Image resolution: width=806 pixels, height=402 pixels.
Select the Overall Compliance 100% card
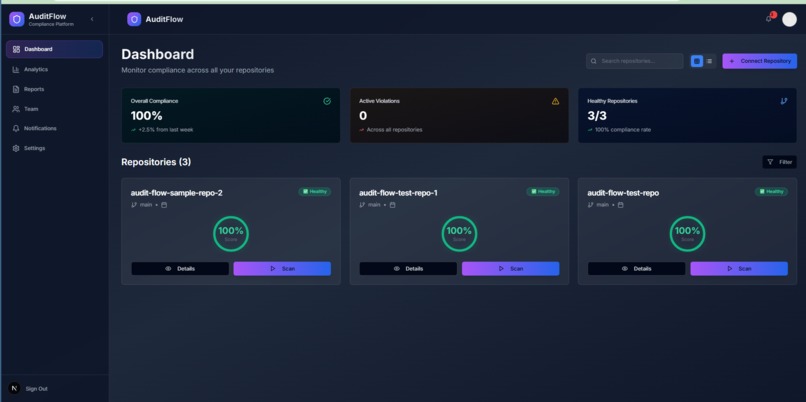[231, 115]
